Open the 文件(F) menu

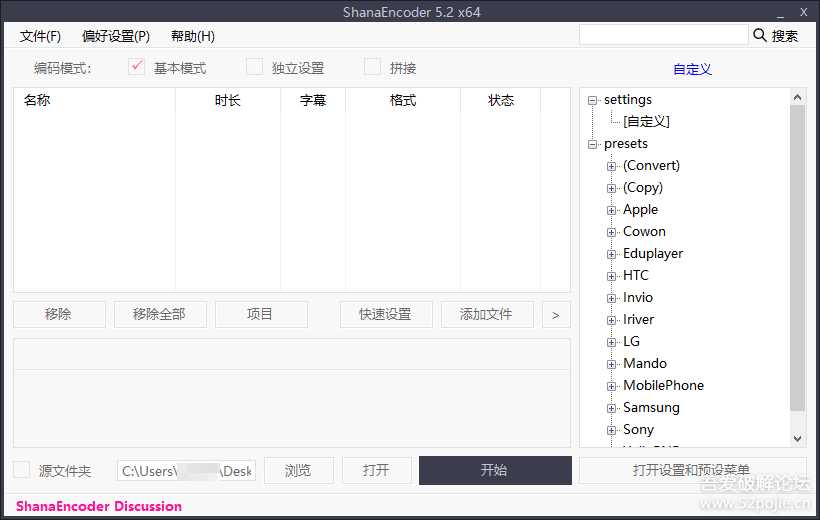click(x=40, y=36)
